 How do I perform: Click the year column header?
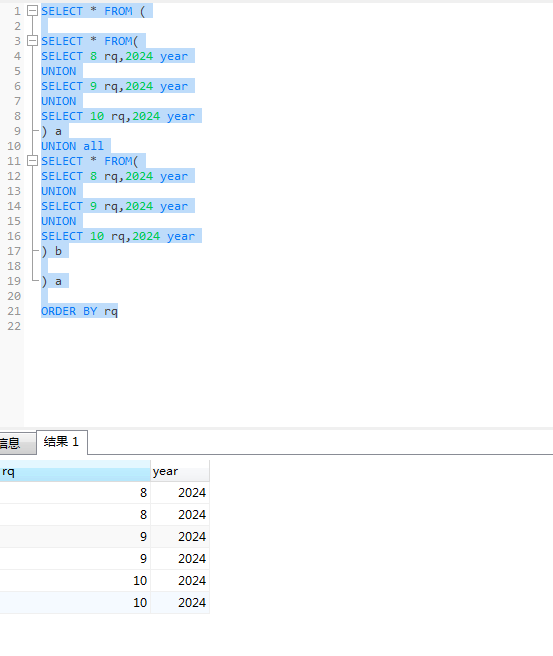180,471
